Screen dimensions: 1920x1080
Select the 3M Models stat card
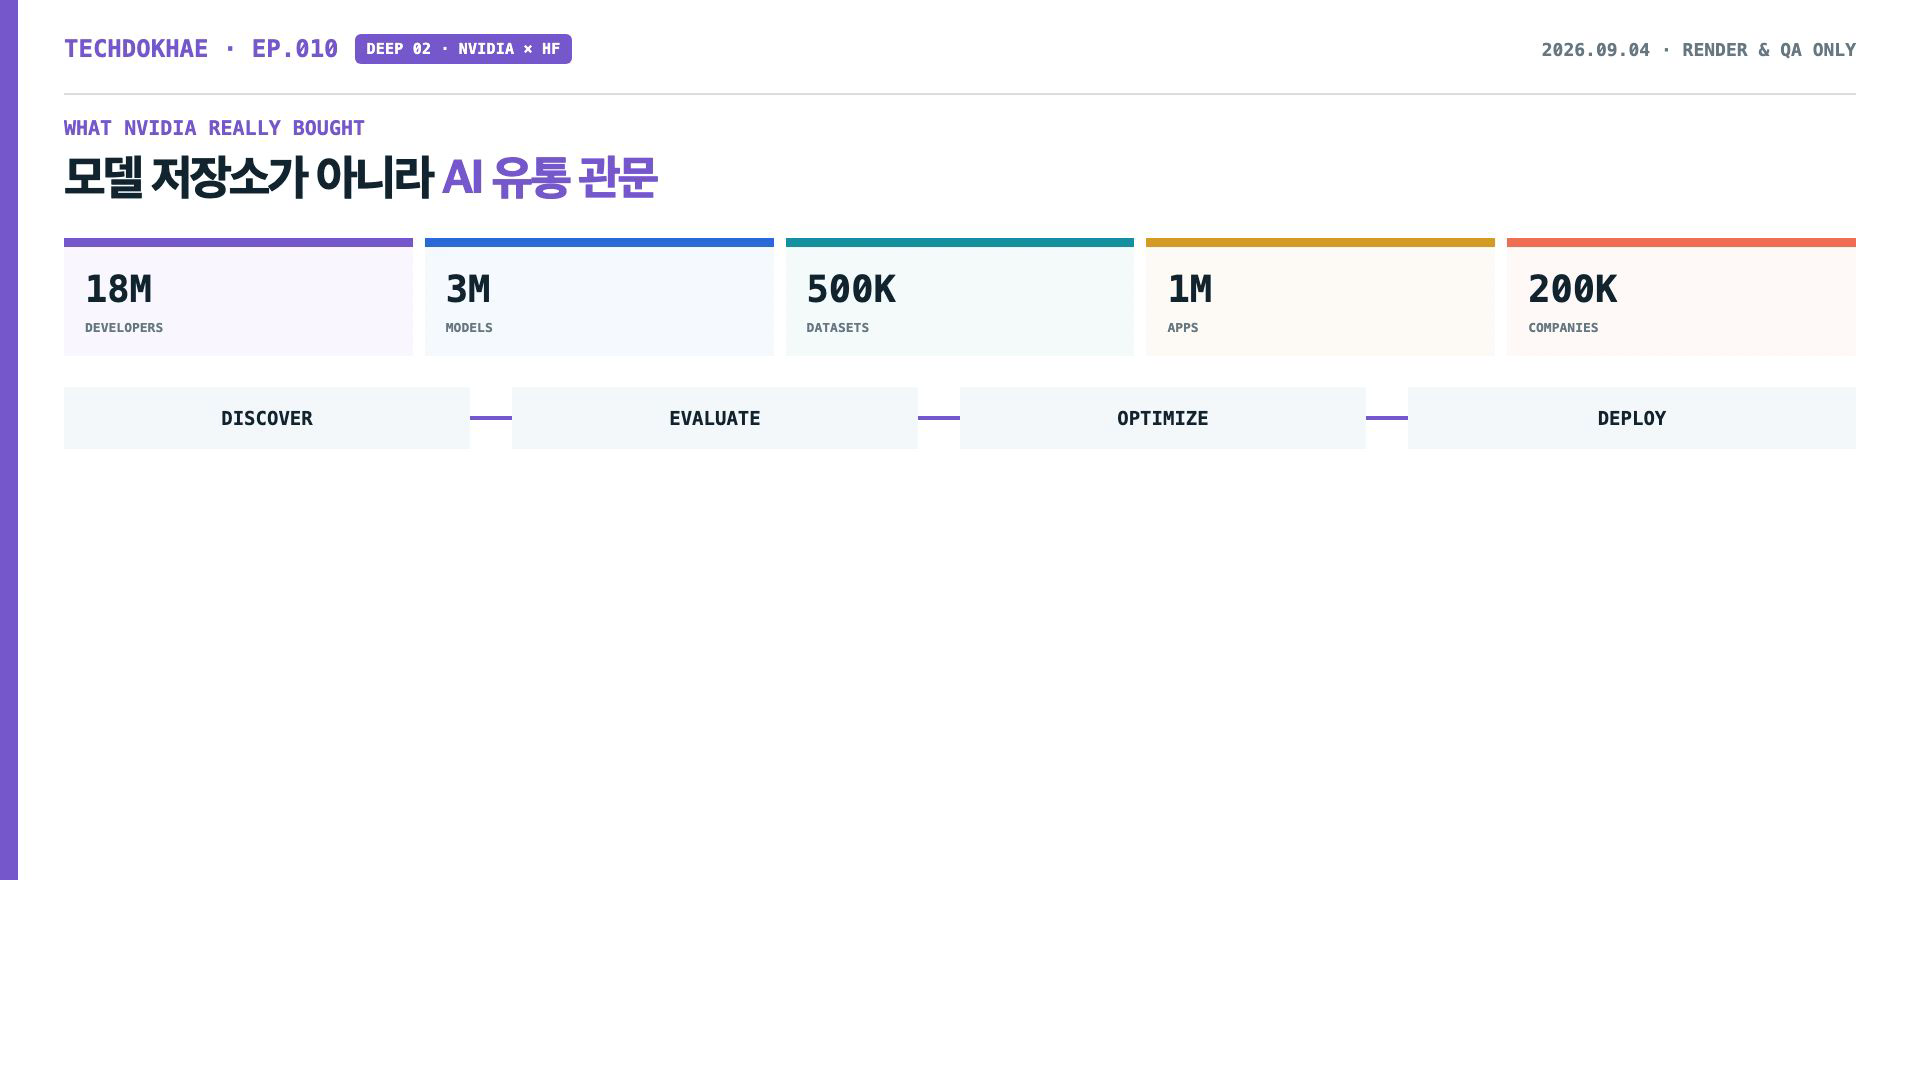click(x=599, y=297)
